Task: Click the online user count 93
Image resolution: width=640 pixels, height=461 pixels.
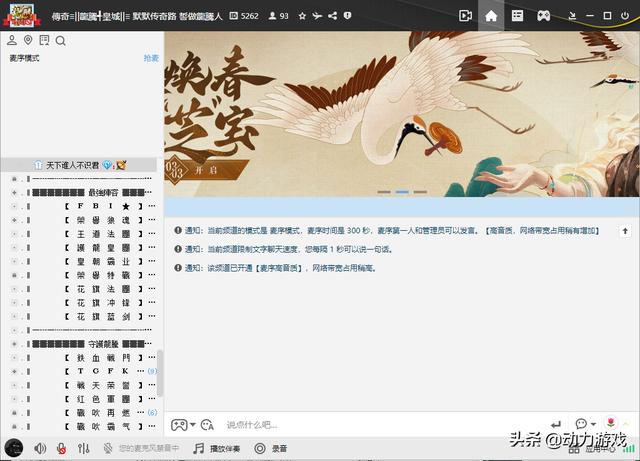Action: [x=278, y=16]
